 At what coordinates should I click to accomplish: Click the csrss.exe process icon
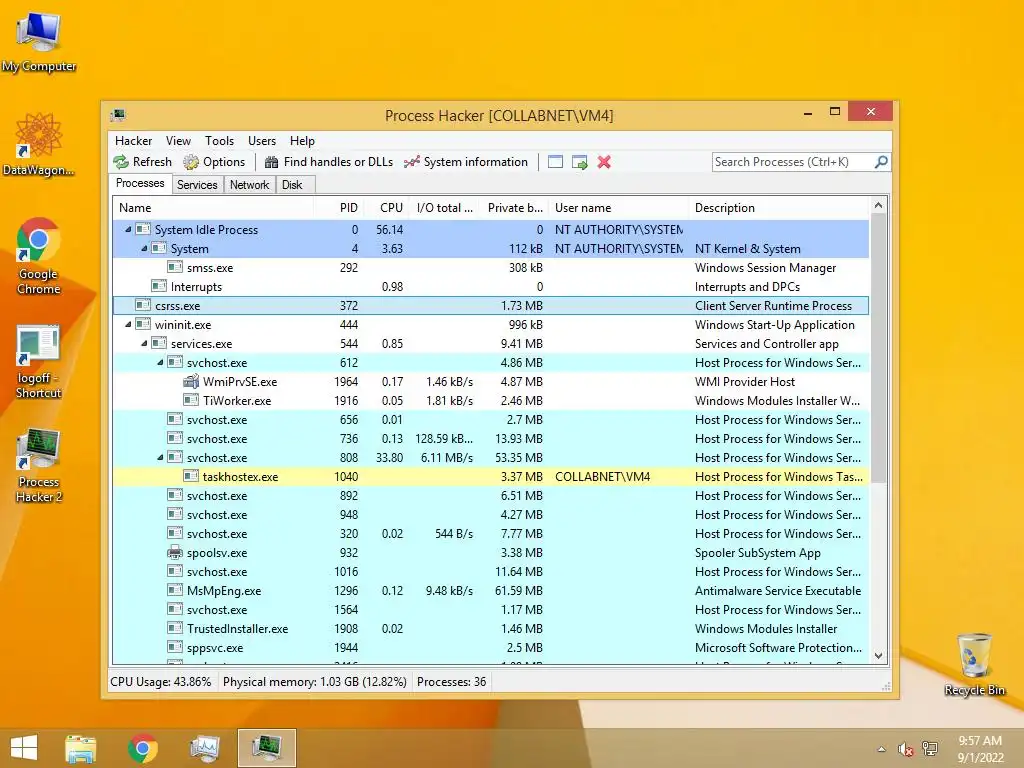pos(143,305)
